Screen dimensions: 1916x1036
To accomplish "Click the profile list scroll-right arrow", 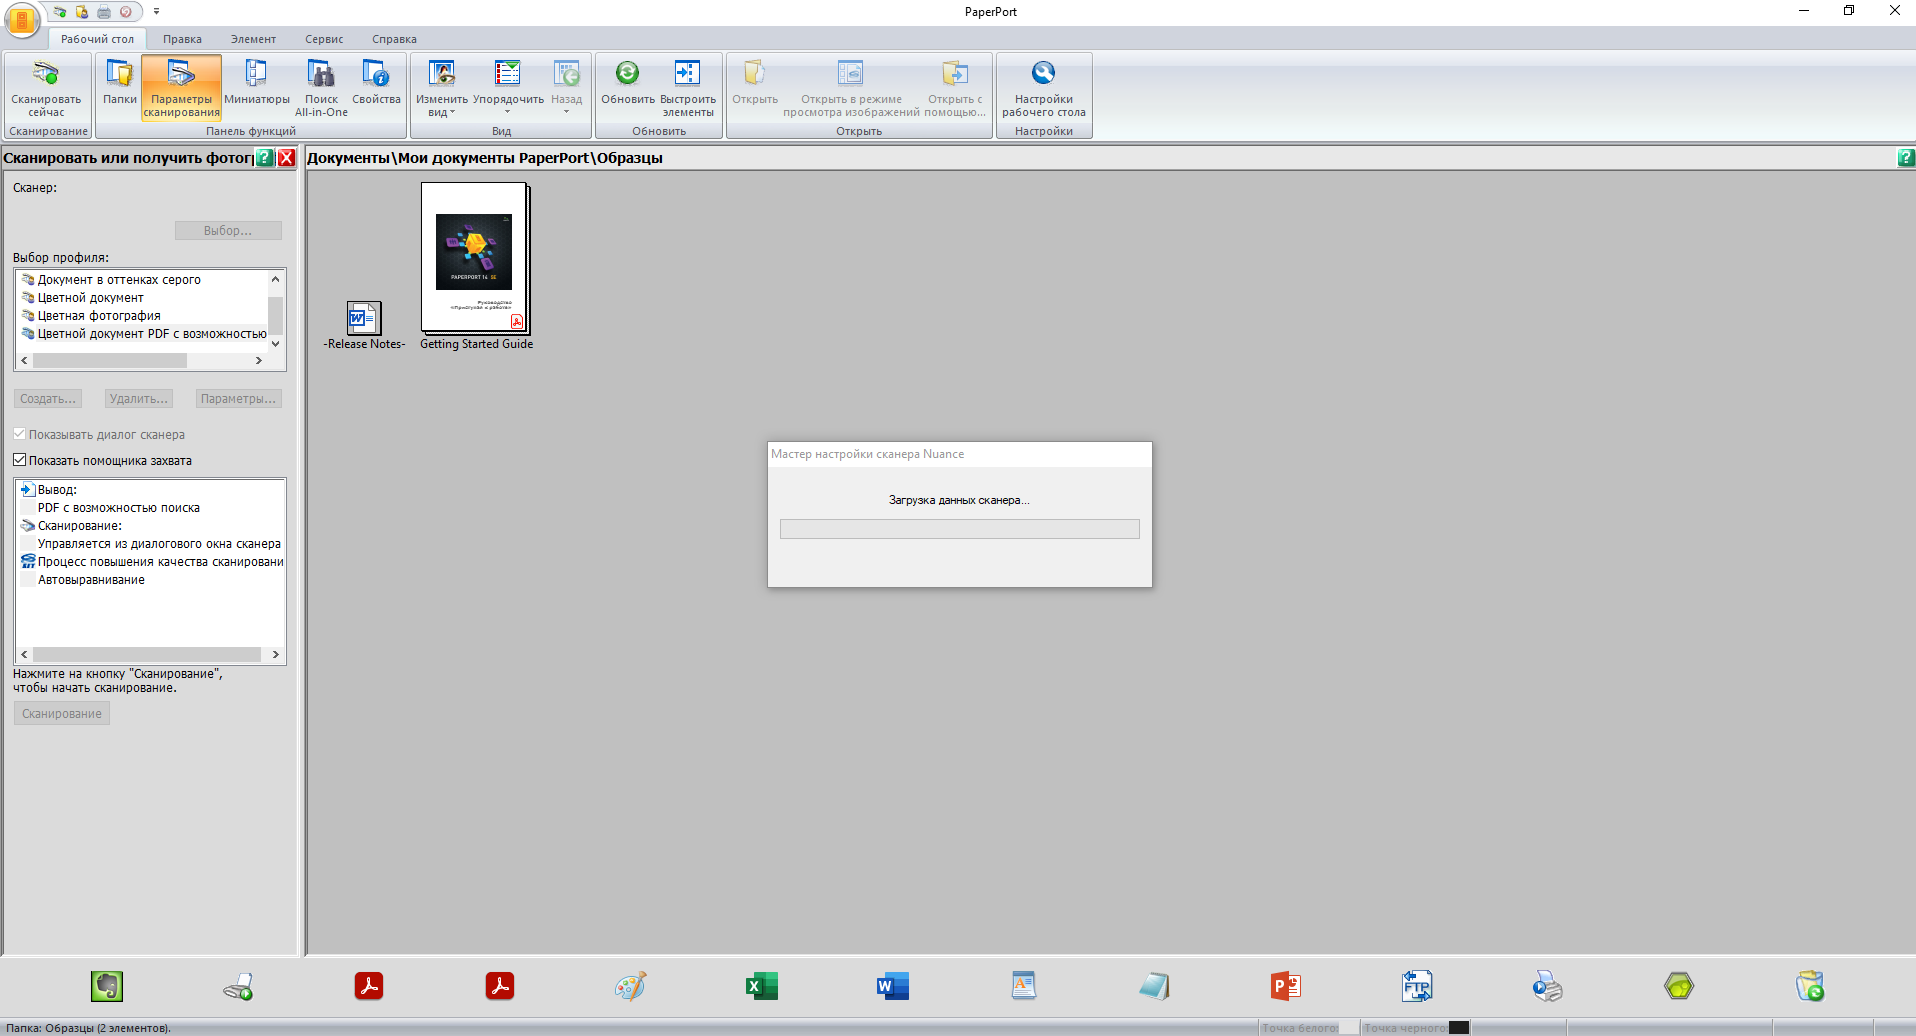I will pos(259,360).
